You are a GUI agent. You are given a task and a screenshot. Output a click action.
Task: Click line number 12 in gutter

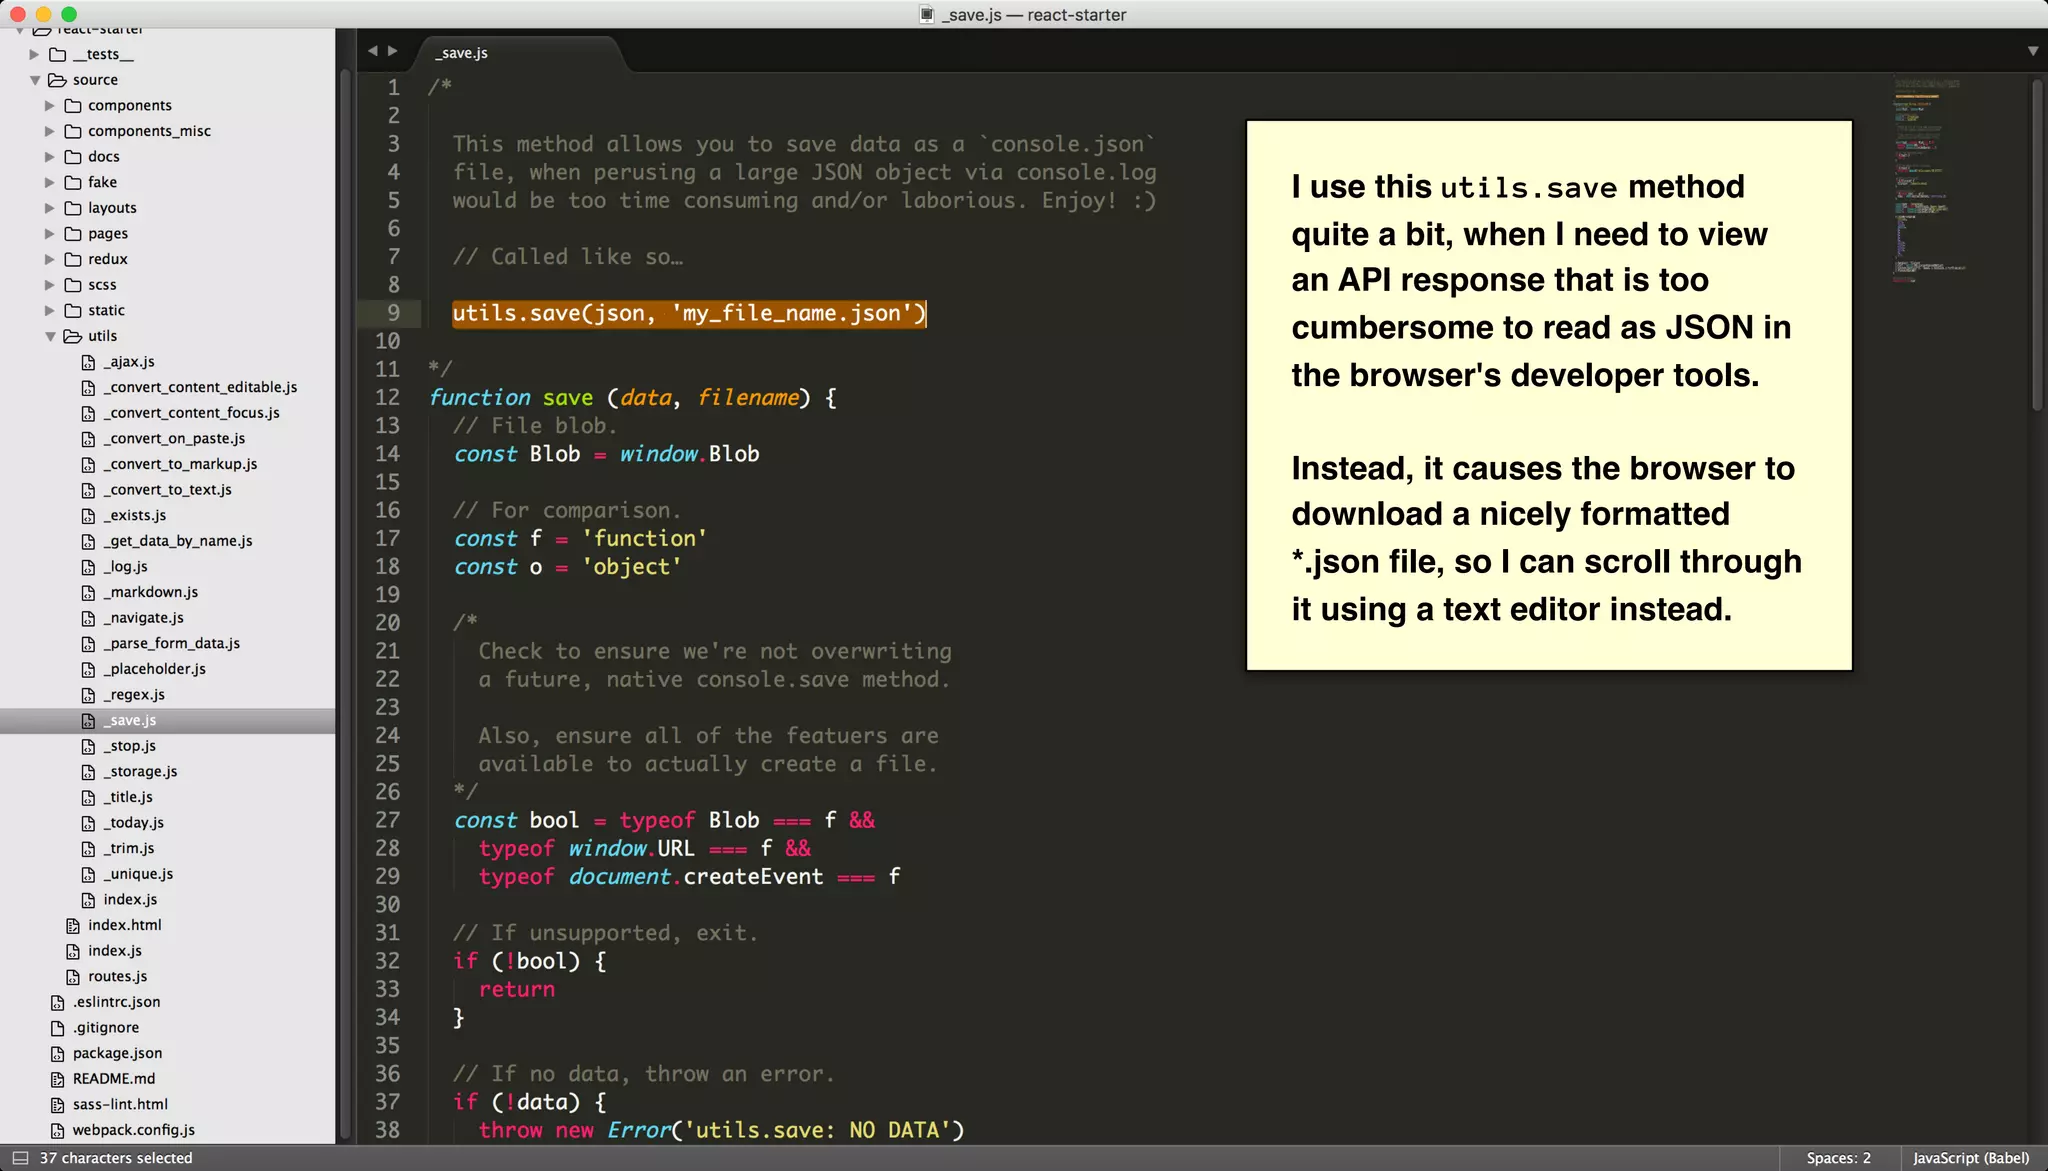point(387,397)
